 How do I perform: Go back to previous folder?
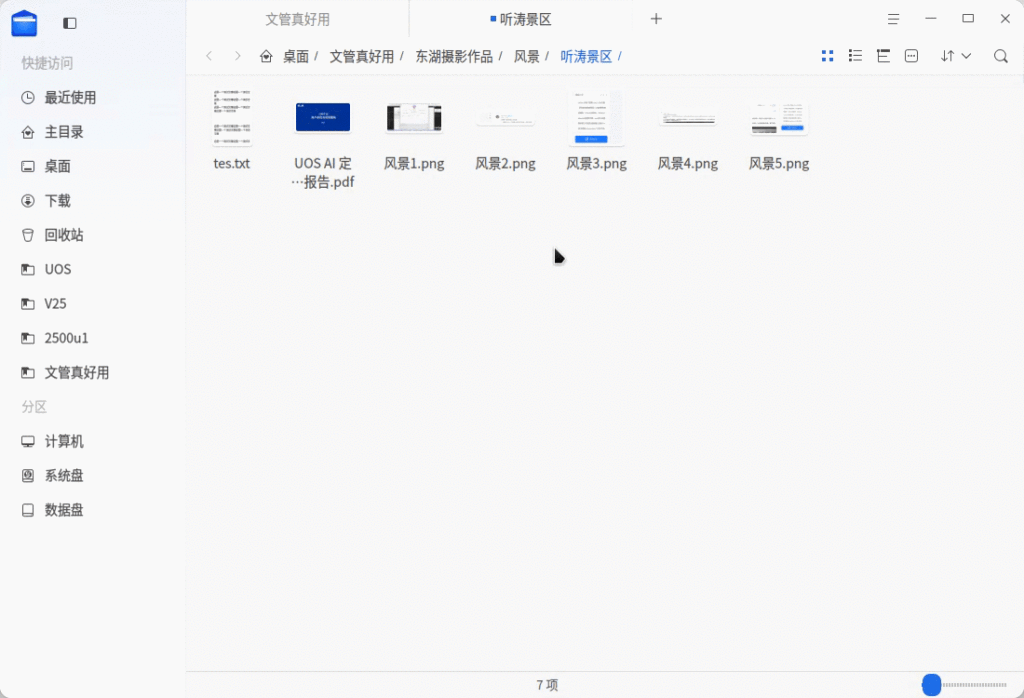coord(209,56)
